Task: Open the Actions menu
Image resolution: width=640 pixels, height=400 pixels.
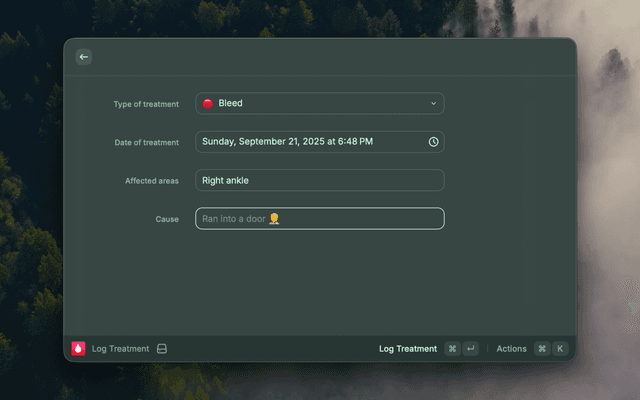Action: [x=511, y=349]
